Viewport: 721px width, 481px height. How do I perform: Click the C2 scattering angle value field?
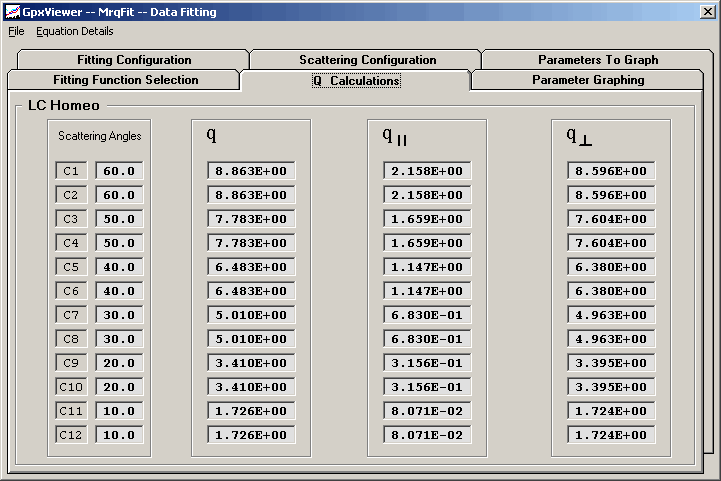tap(119, 195)
